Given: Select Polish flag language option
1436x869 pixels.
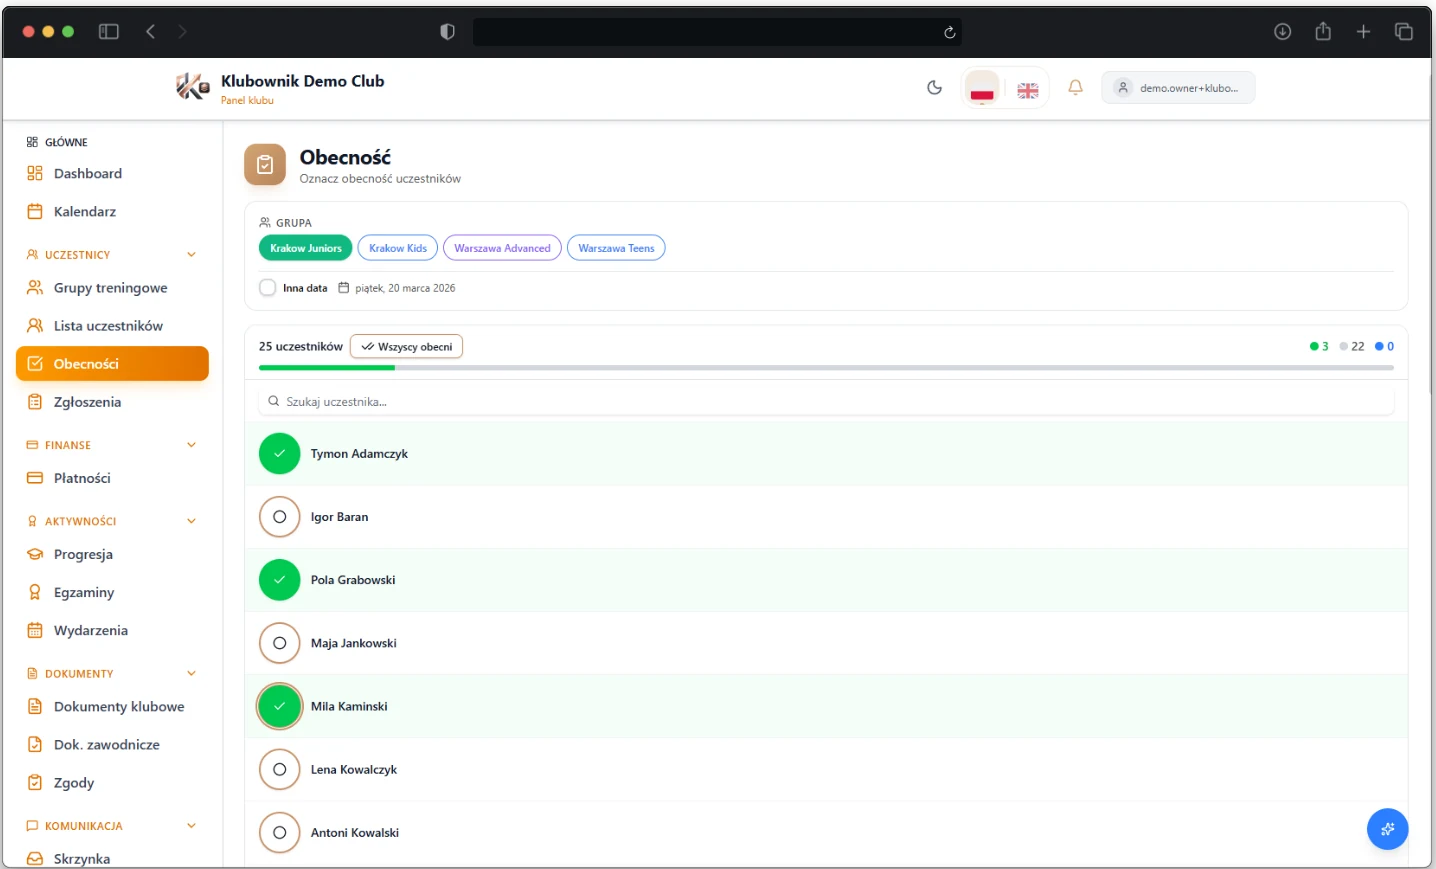Looking at the screenshot, I should click(982, 89).
